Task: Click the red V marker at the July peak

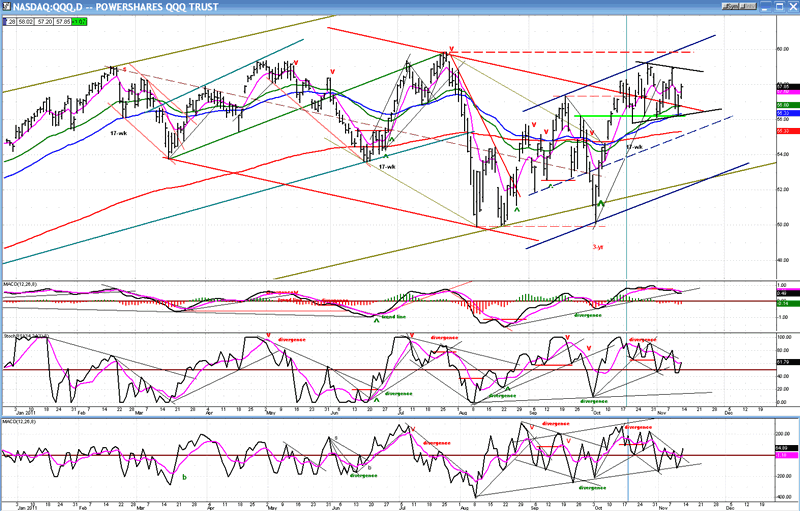Action: 452,49
